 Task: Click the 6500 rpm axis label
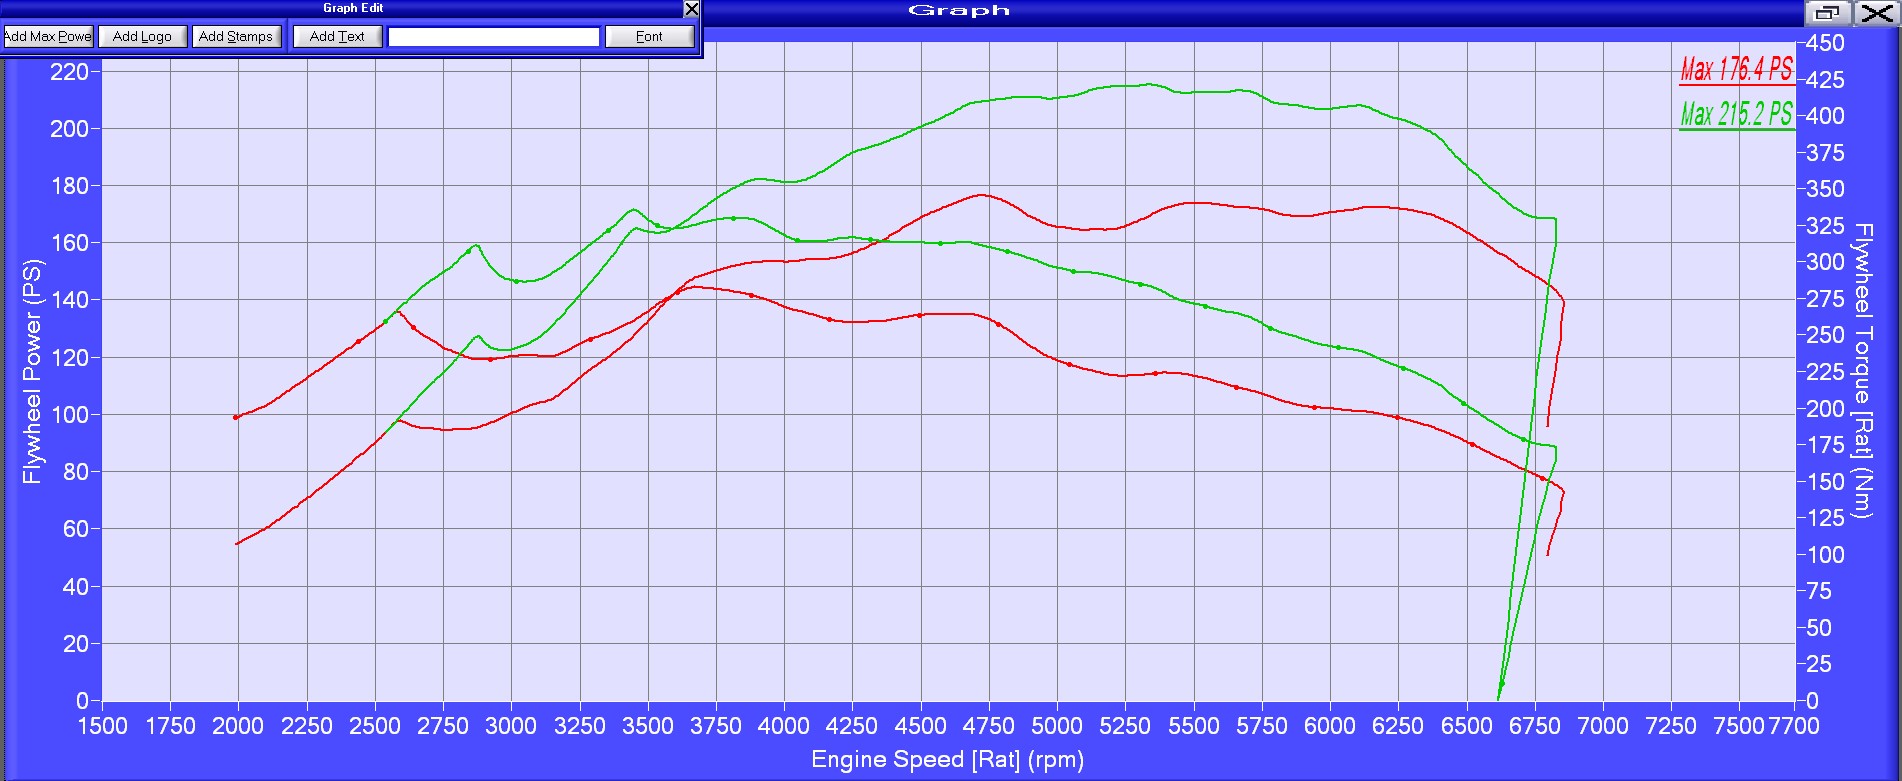coord(1466,727)
